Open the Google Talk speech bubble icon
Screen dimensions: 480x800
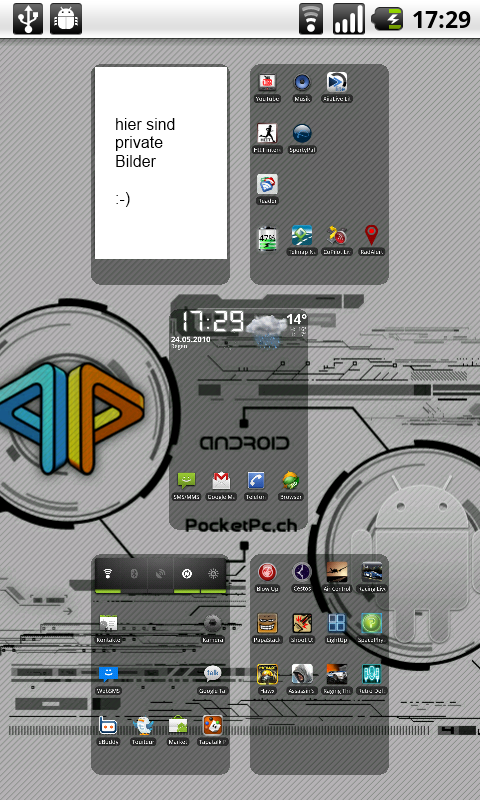[x=212, y=674]
